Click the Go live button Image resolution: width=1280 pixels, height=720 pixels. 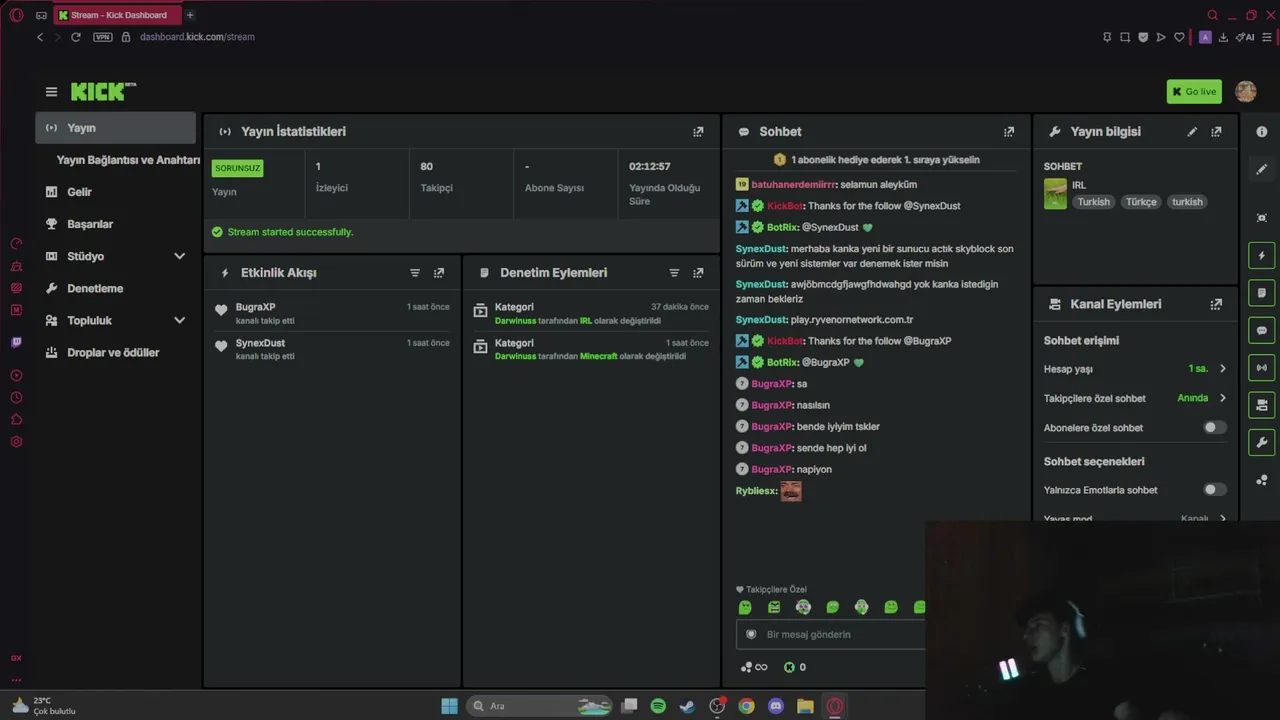[1194, 92]
